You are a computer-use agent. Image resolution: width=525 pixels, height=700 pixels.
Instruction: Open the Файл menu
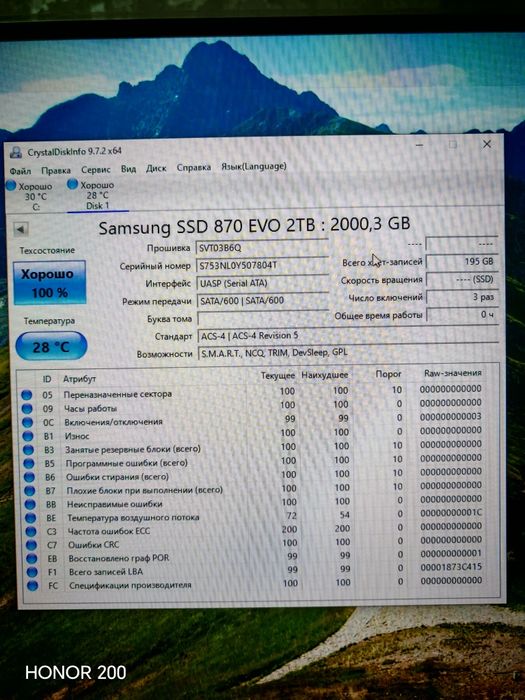(20, 171)
